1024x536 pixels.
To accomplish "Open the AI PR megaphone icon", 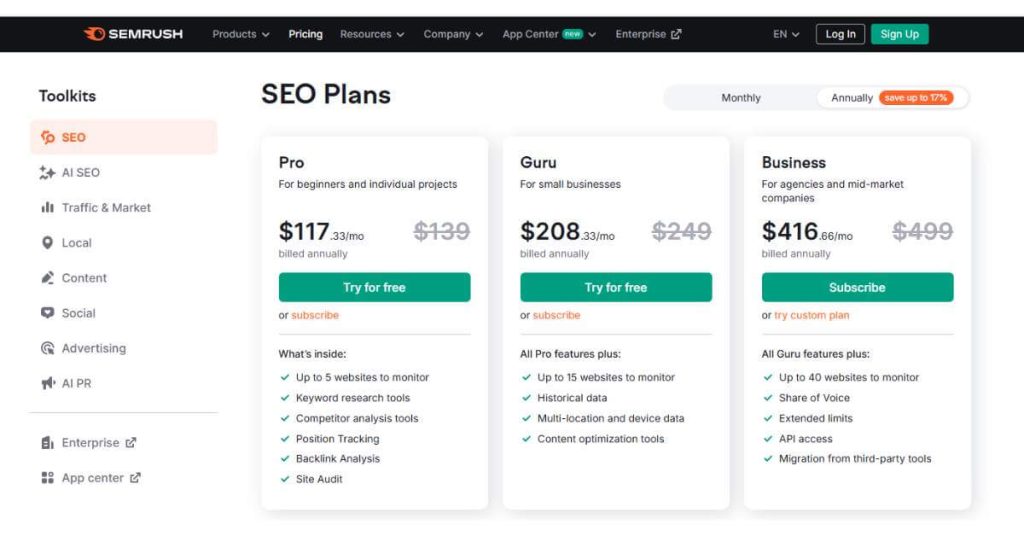I will tap(47, 384).
